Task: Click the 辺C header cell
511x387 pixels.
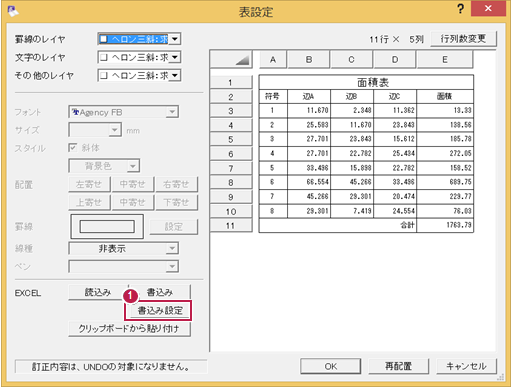Action: 395,96
